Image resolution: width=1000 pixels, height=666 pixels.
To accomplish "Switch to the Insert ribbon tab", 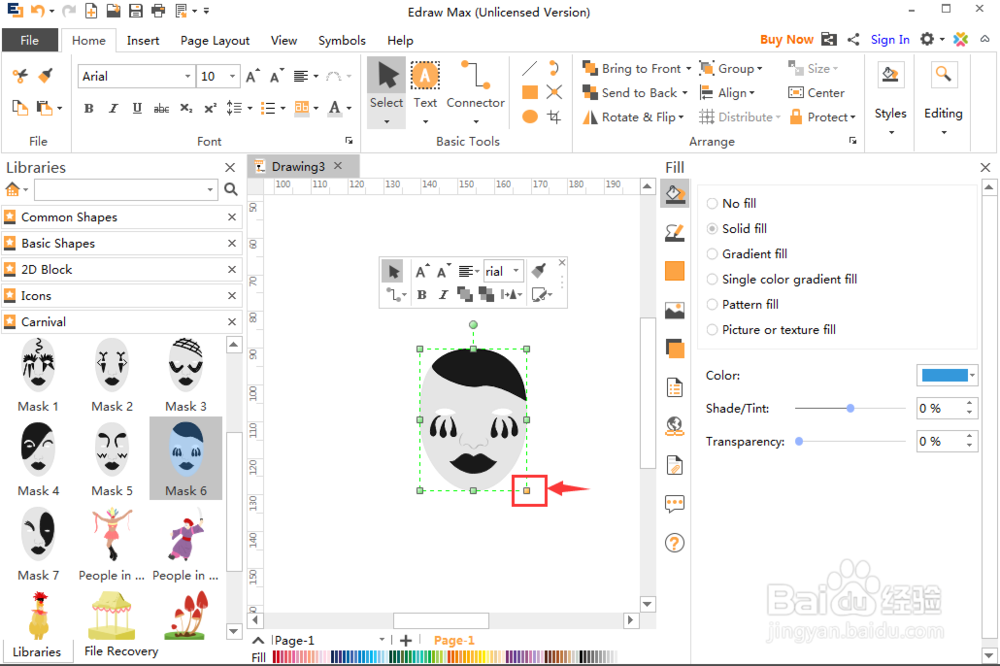I will tap(143, 40).
